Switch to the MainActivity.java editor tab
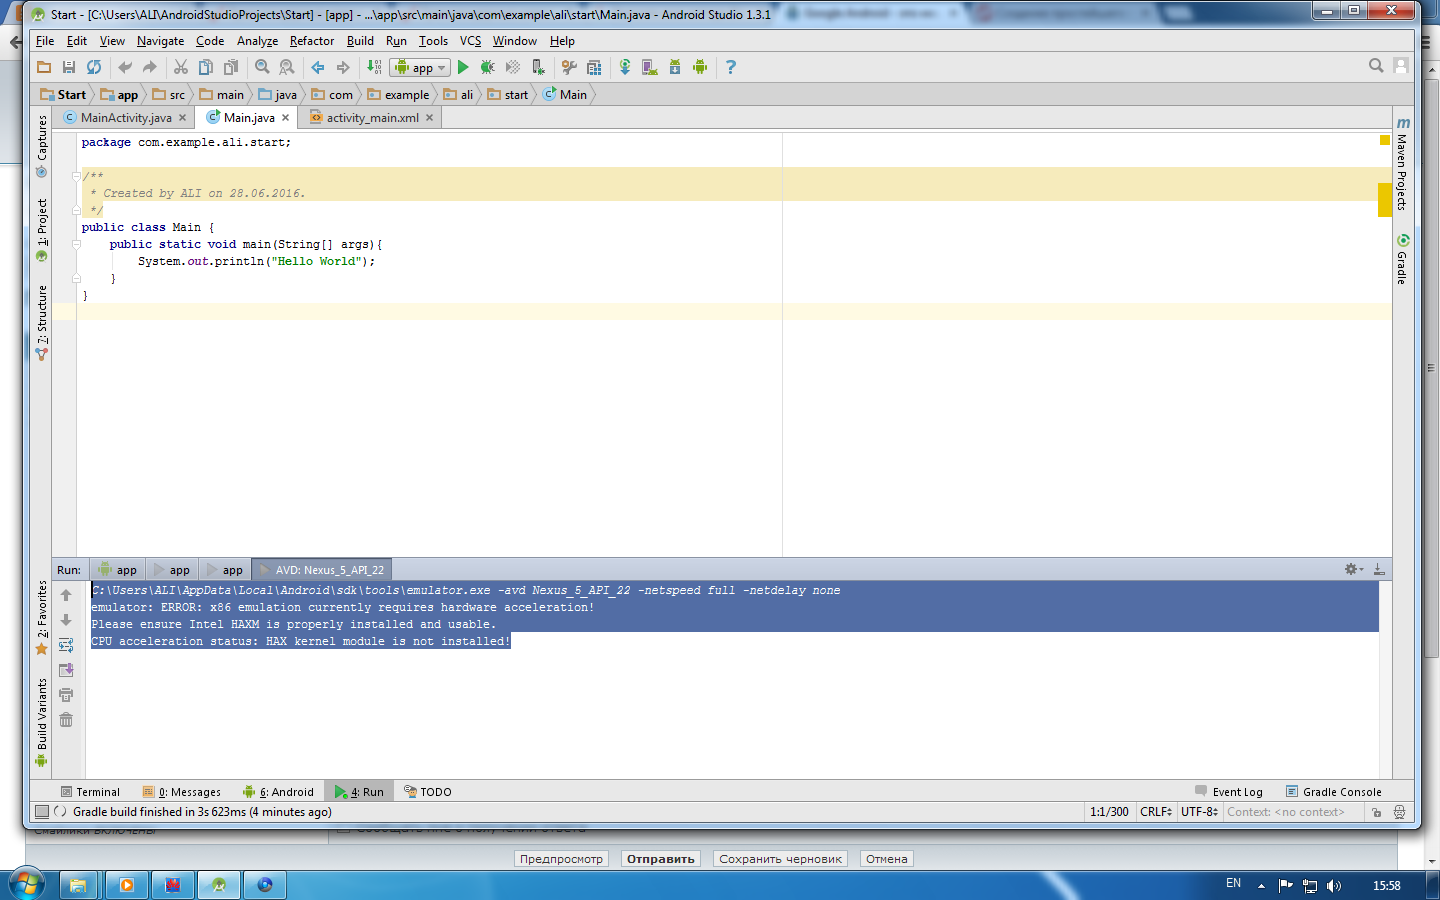The height and width of the screenshot is (900, 1440). (x=125, y=117)
